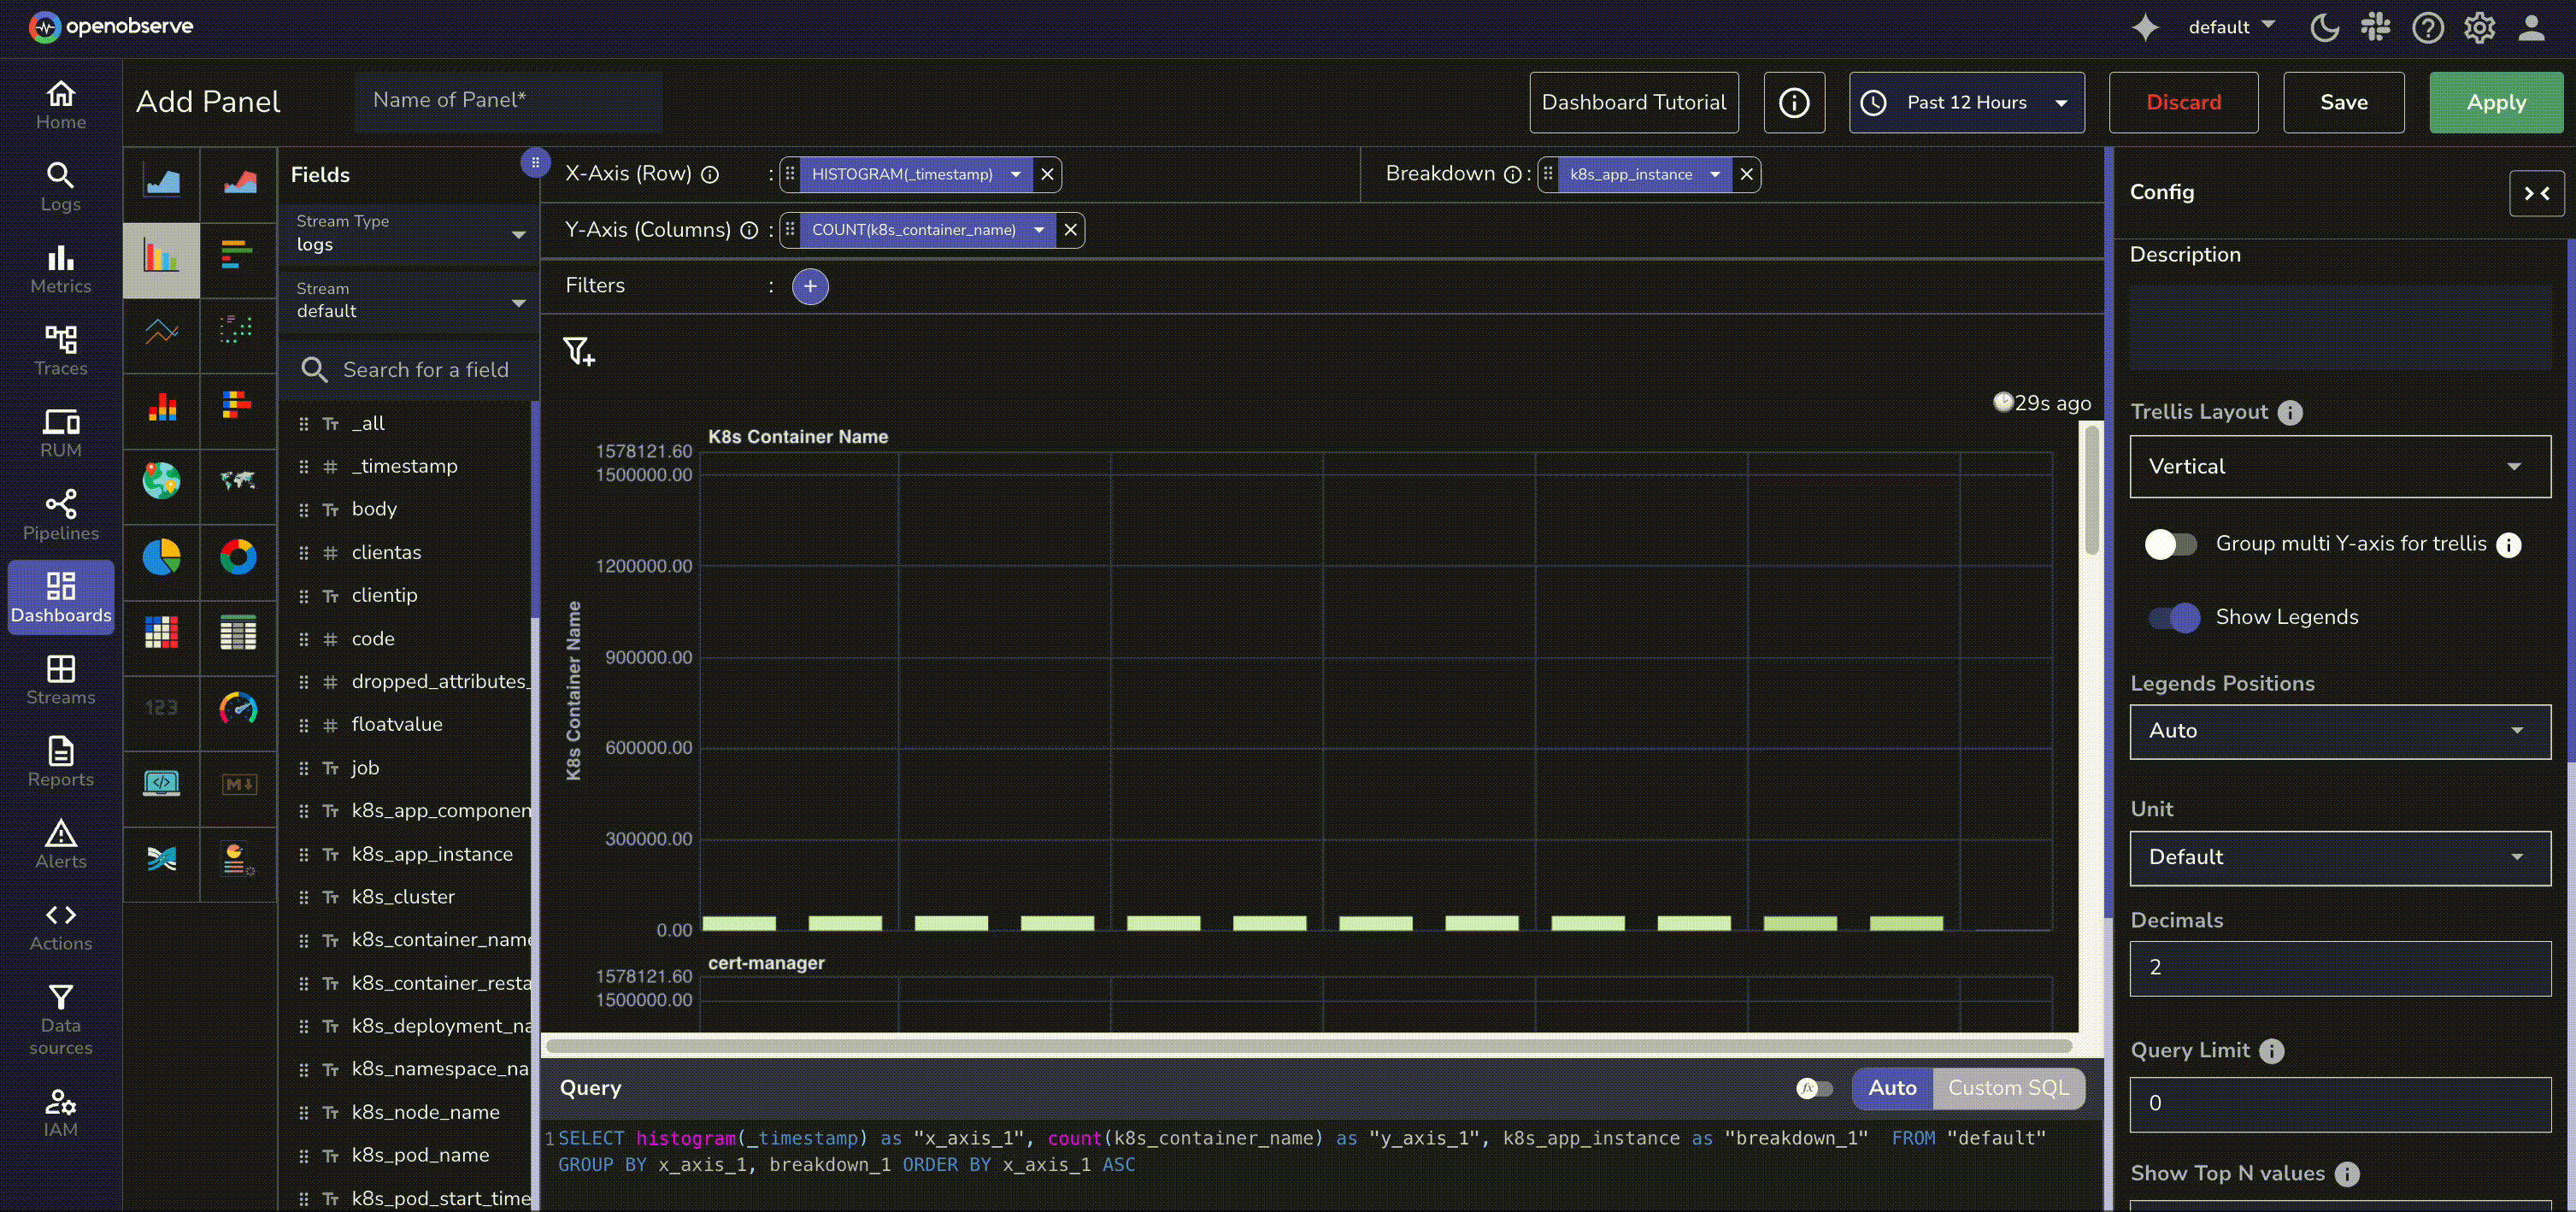Click the green Apply button

(x=2495, y=102)
